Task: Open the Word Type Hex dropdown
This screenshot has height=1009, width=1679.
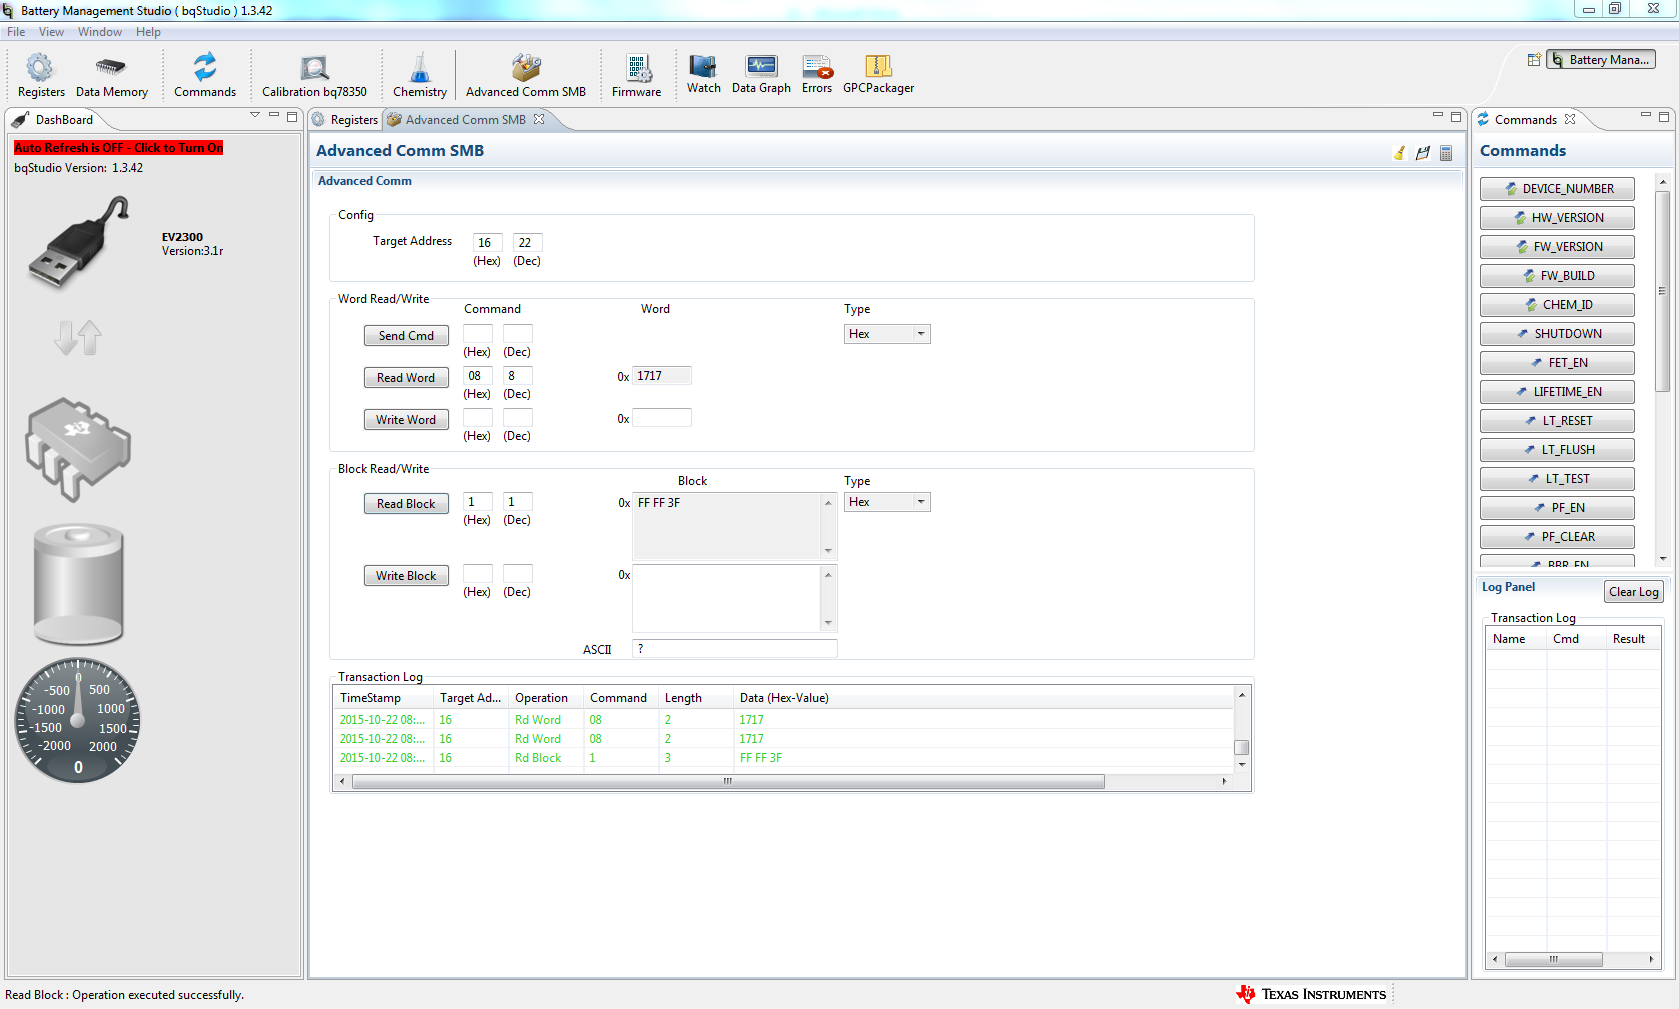Action: [x=887, y=334]
